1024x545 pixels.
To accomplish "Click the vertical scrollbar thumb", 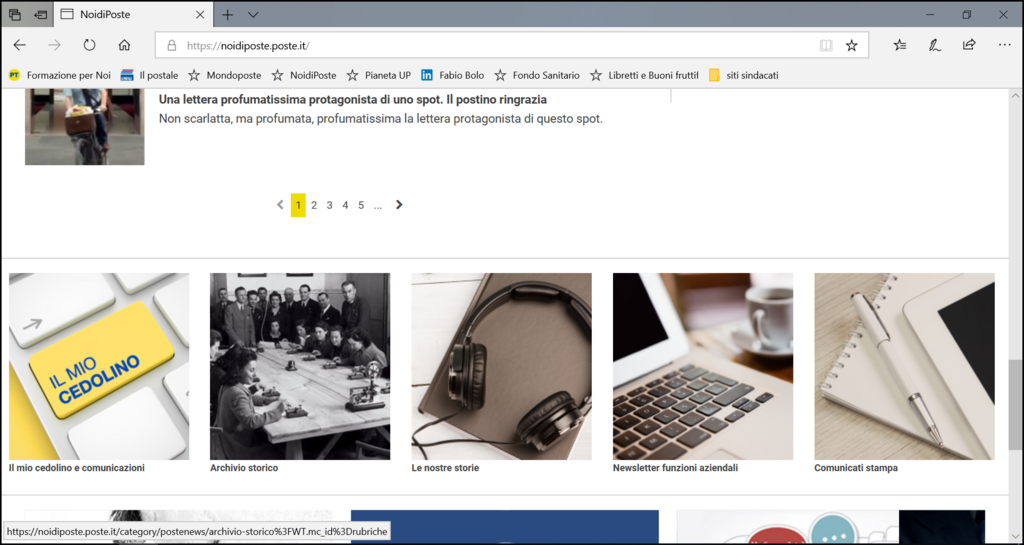I will click(1015, 404).
